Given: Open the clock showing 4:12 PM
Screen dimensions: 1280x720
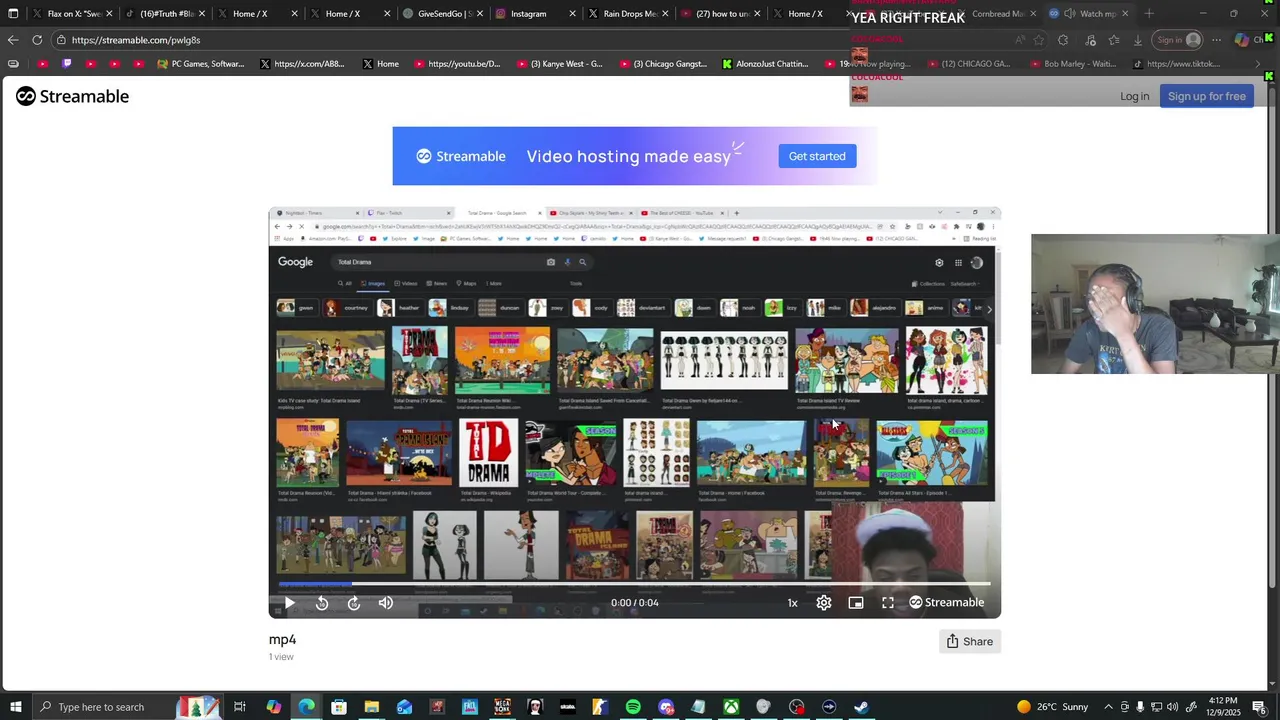Looking at the screenshot, I should (x=1222, y=707).
